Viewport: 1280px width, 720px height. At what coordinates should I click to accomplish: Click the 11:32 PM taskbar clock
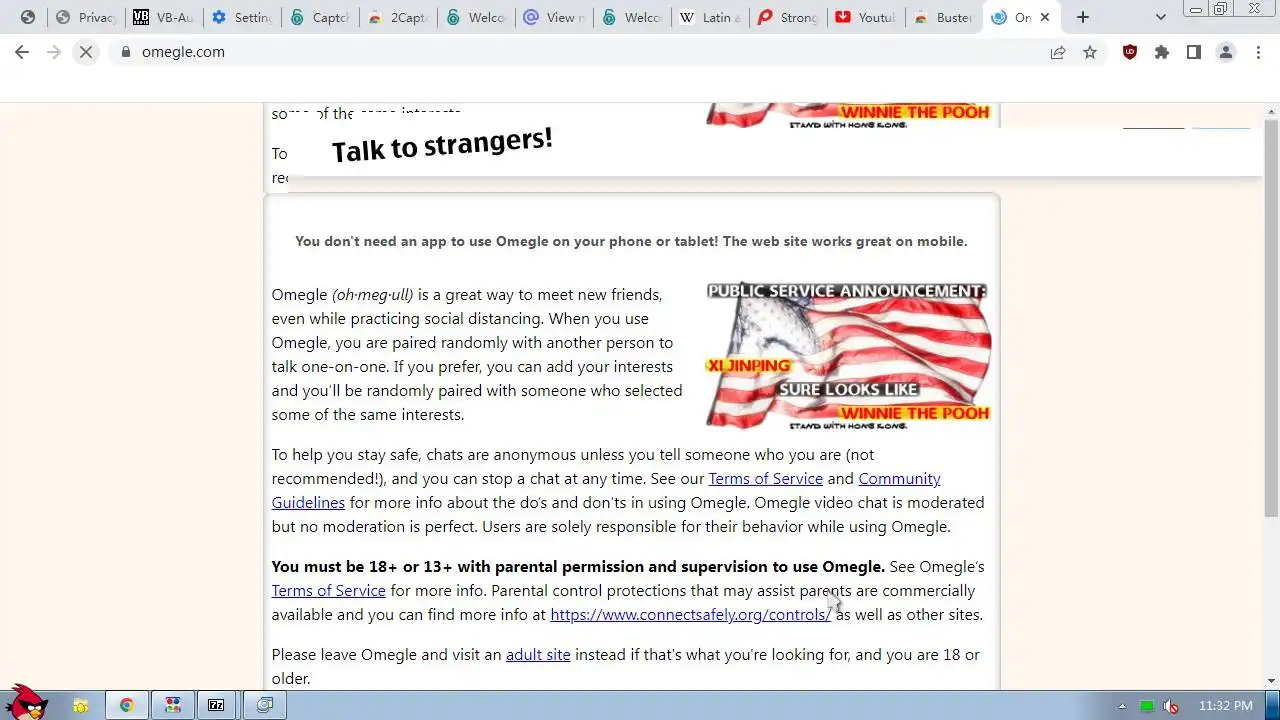click(x=1226, y=706)
